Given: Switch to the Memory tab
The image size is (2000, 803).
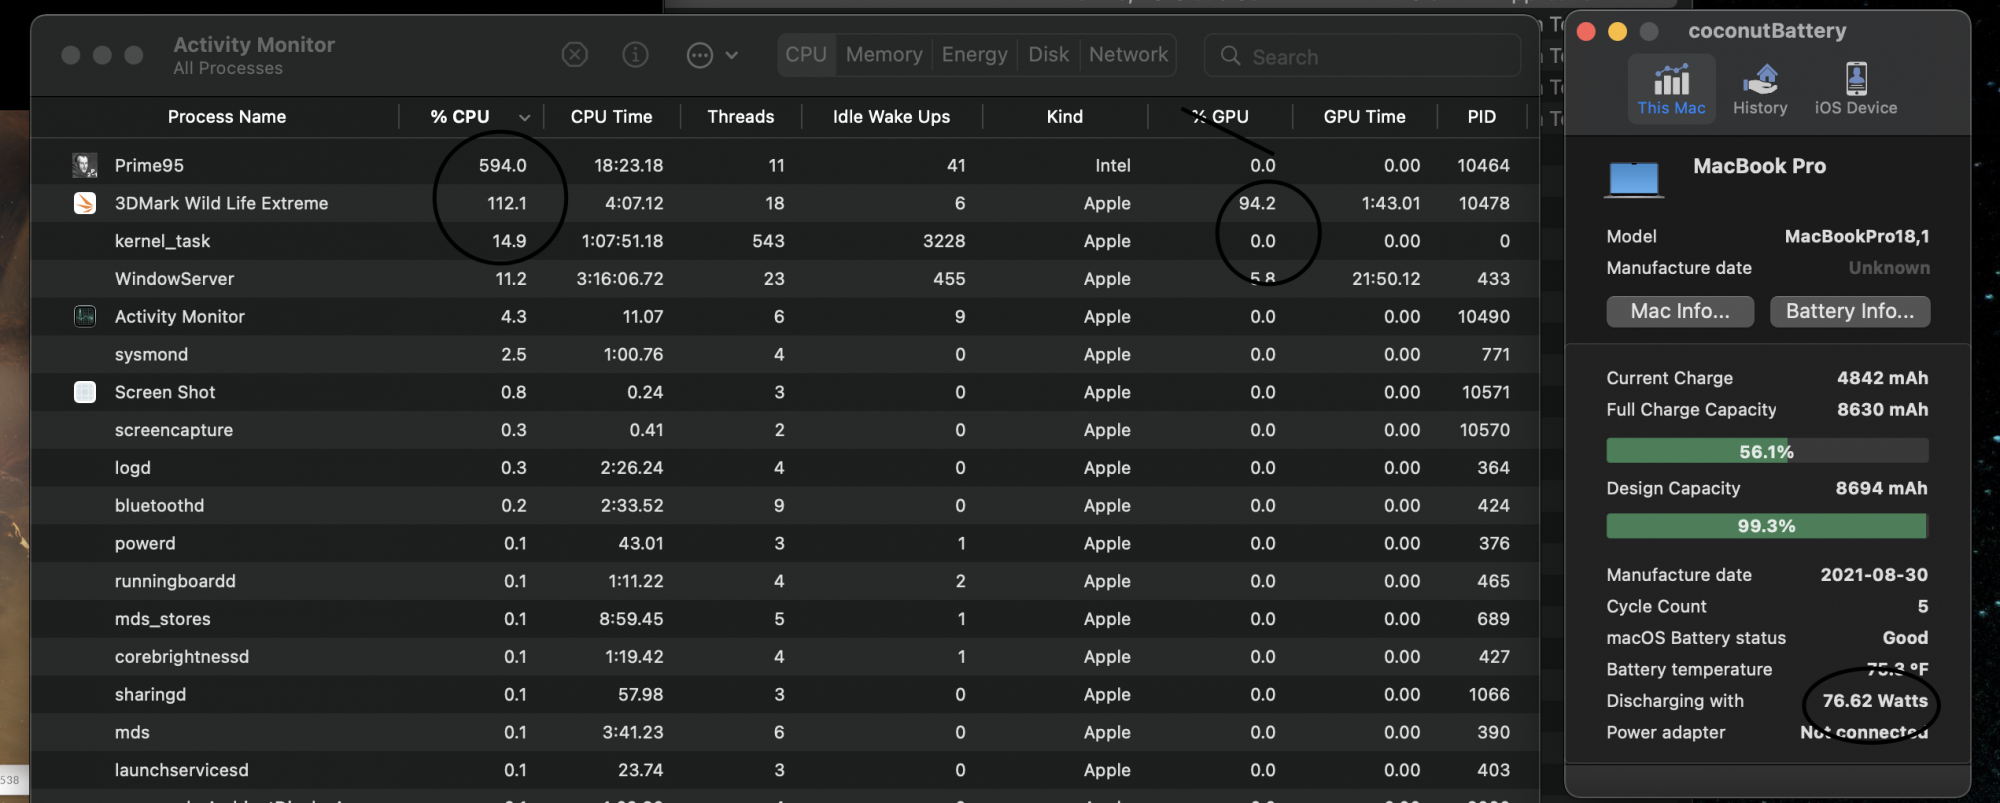Looking at the screenshot, I should click(884, 55).
